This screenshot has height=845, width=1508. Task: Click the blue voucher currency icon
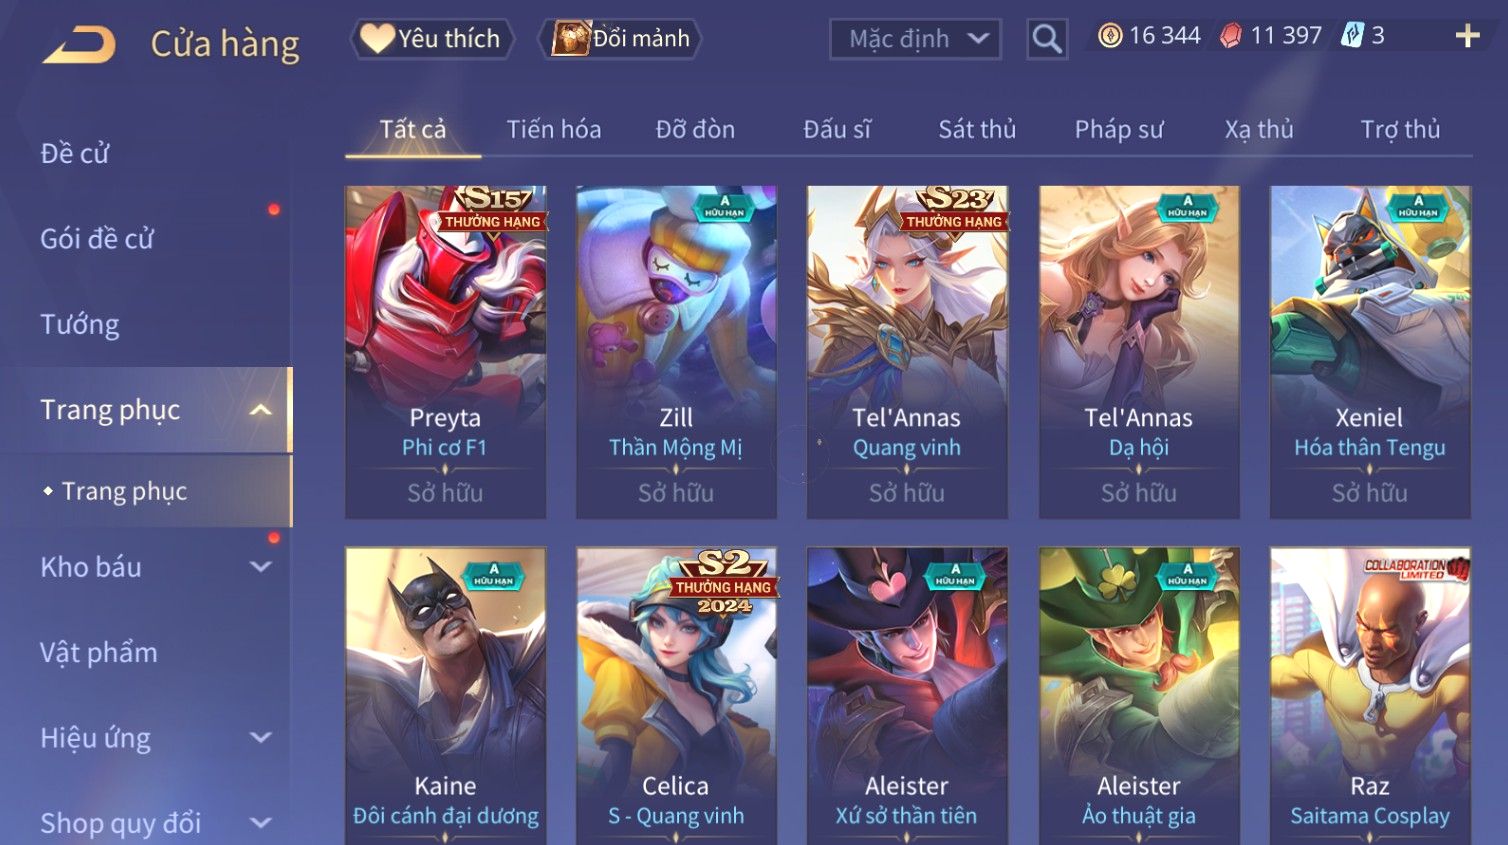tap(1352, 36)
